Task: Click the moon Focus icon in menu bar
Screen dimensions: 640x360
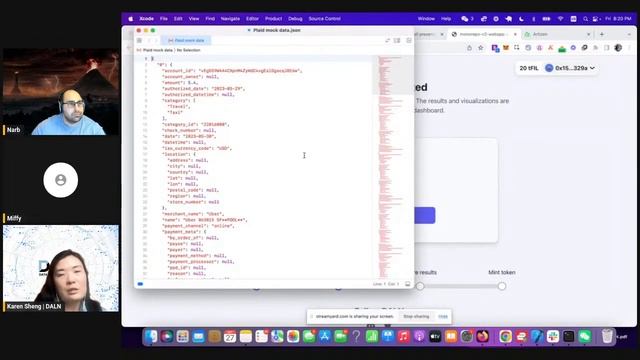Action: 521,19
